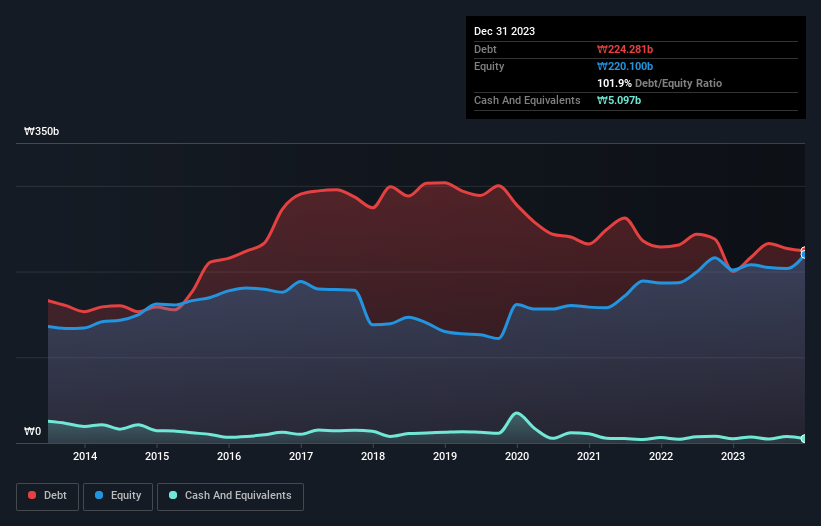
Task: Toggle Cash And Equivalents legend button
Action: pyautogui.click(x=230, y=496)
